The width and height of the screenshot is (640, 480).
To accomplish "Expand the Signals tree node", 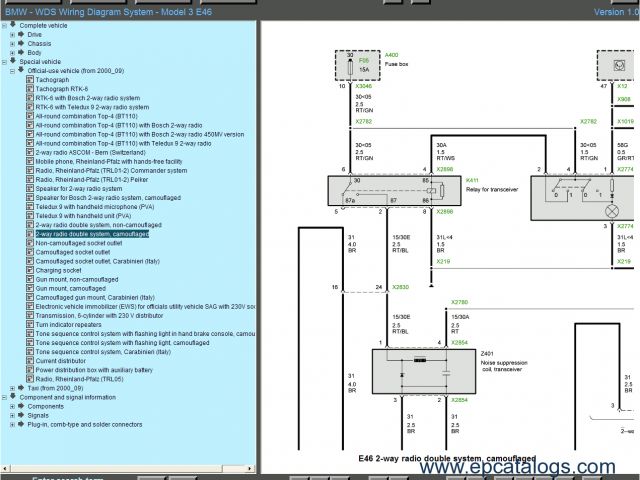I will point(13,415).
